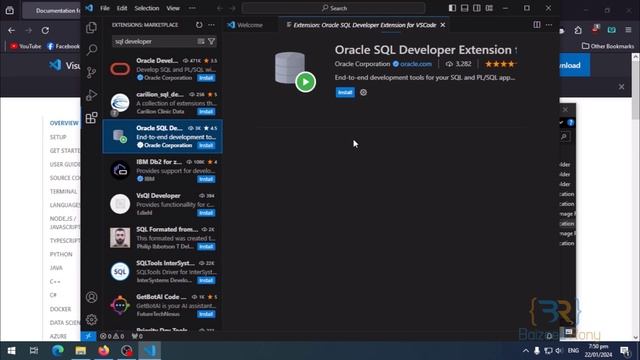Toggle the bottom panel layout
Viewport: 640px width, 360px height.
pos(464,8)
